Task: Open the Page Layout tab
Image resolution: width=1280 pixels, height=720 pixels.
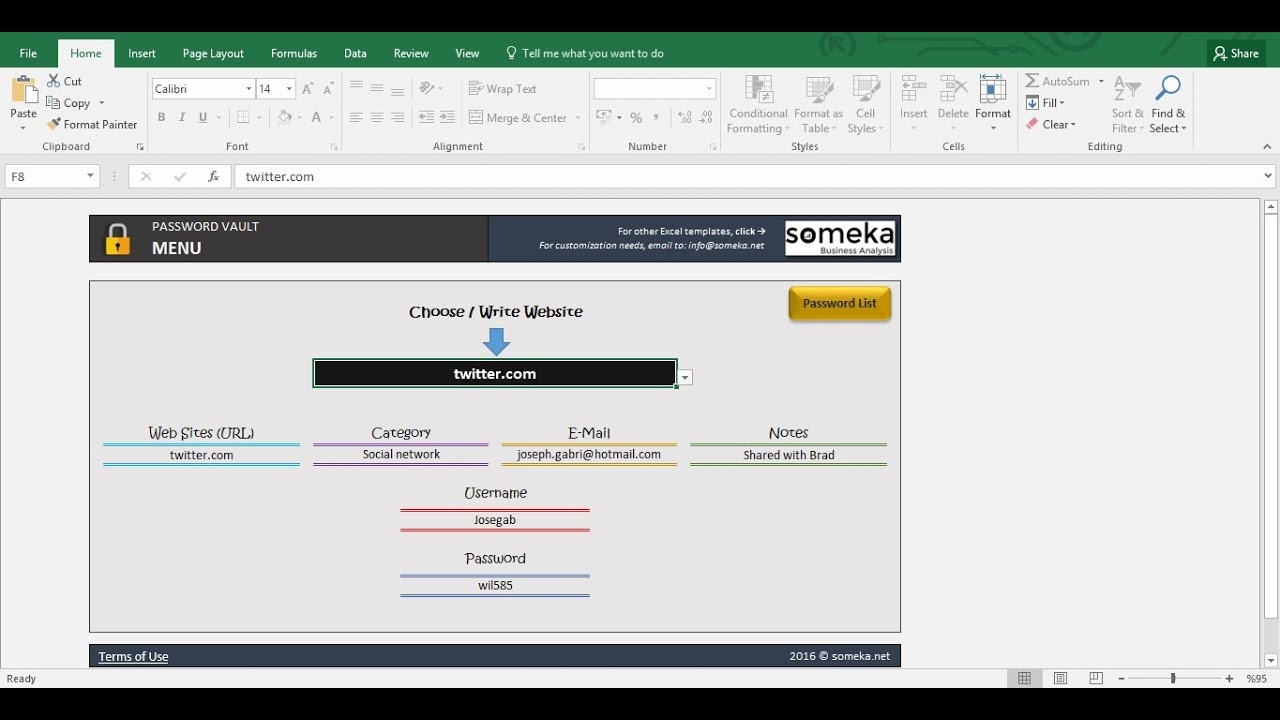Action: (x=213, y=54)
